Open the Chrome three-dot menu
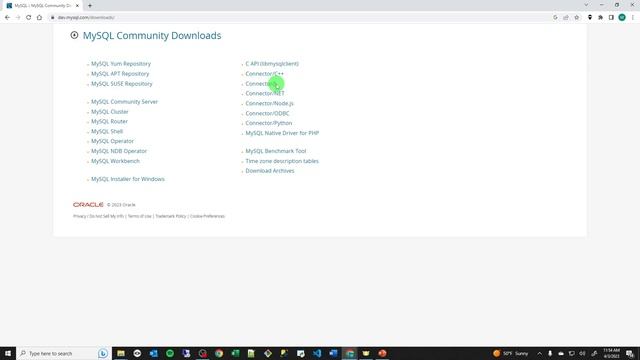 coord(633,18)
